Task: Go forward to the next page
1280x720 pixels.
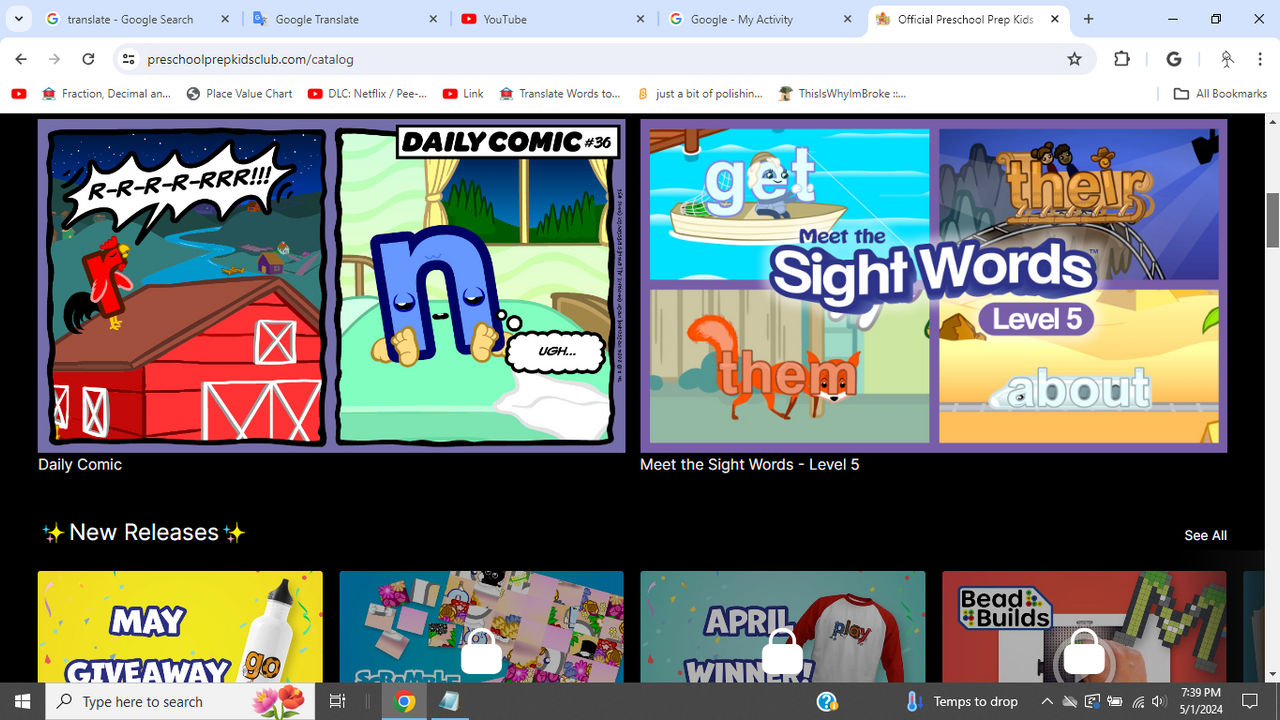Action: pyautogui.click(x=55, y=59)
